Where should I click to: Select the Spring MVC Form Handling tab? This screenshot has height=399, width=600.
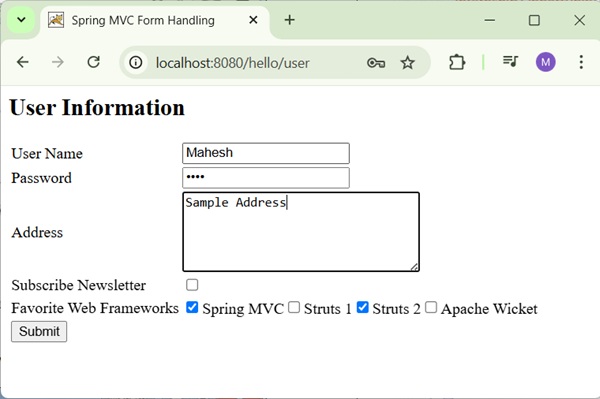pos(155,20)
